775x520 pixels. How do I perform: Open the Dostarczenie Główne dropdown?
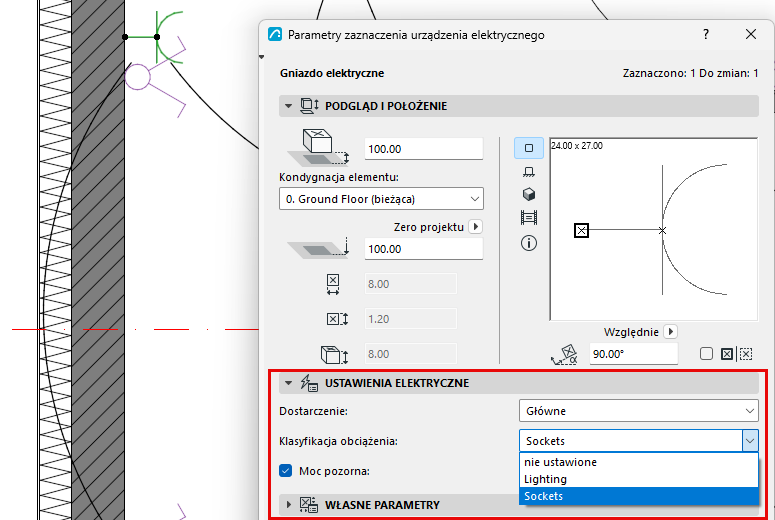pos(639,411)
